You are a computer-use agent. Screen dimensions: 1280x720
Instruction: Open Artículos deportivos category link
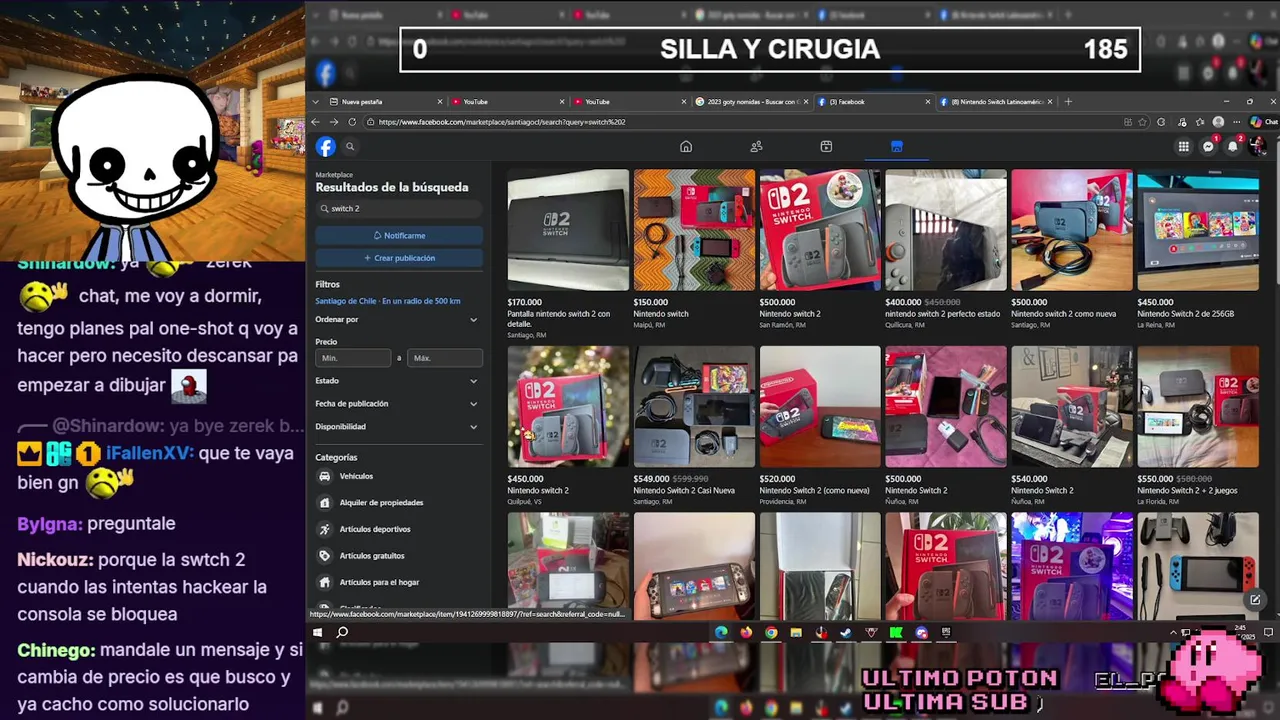375,529
